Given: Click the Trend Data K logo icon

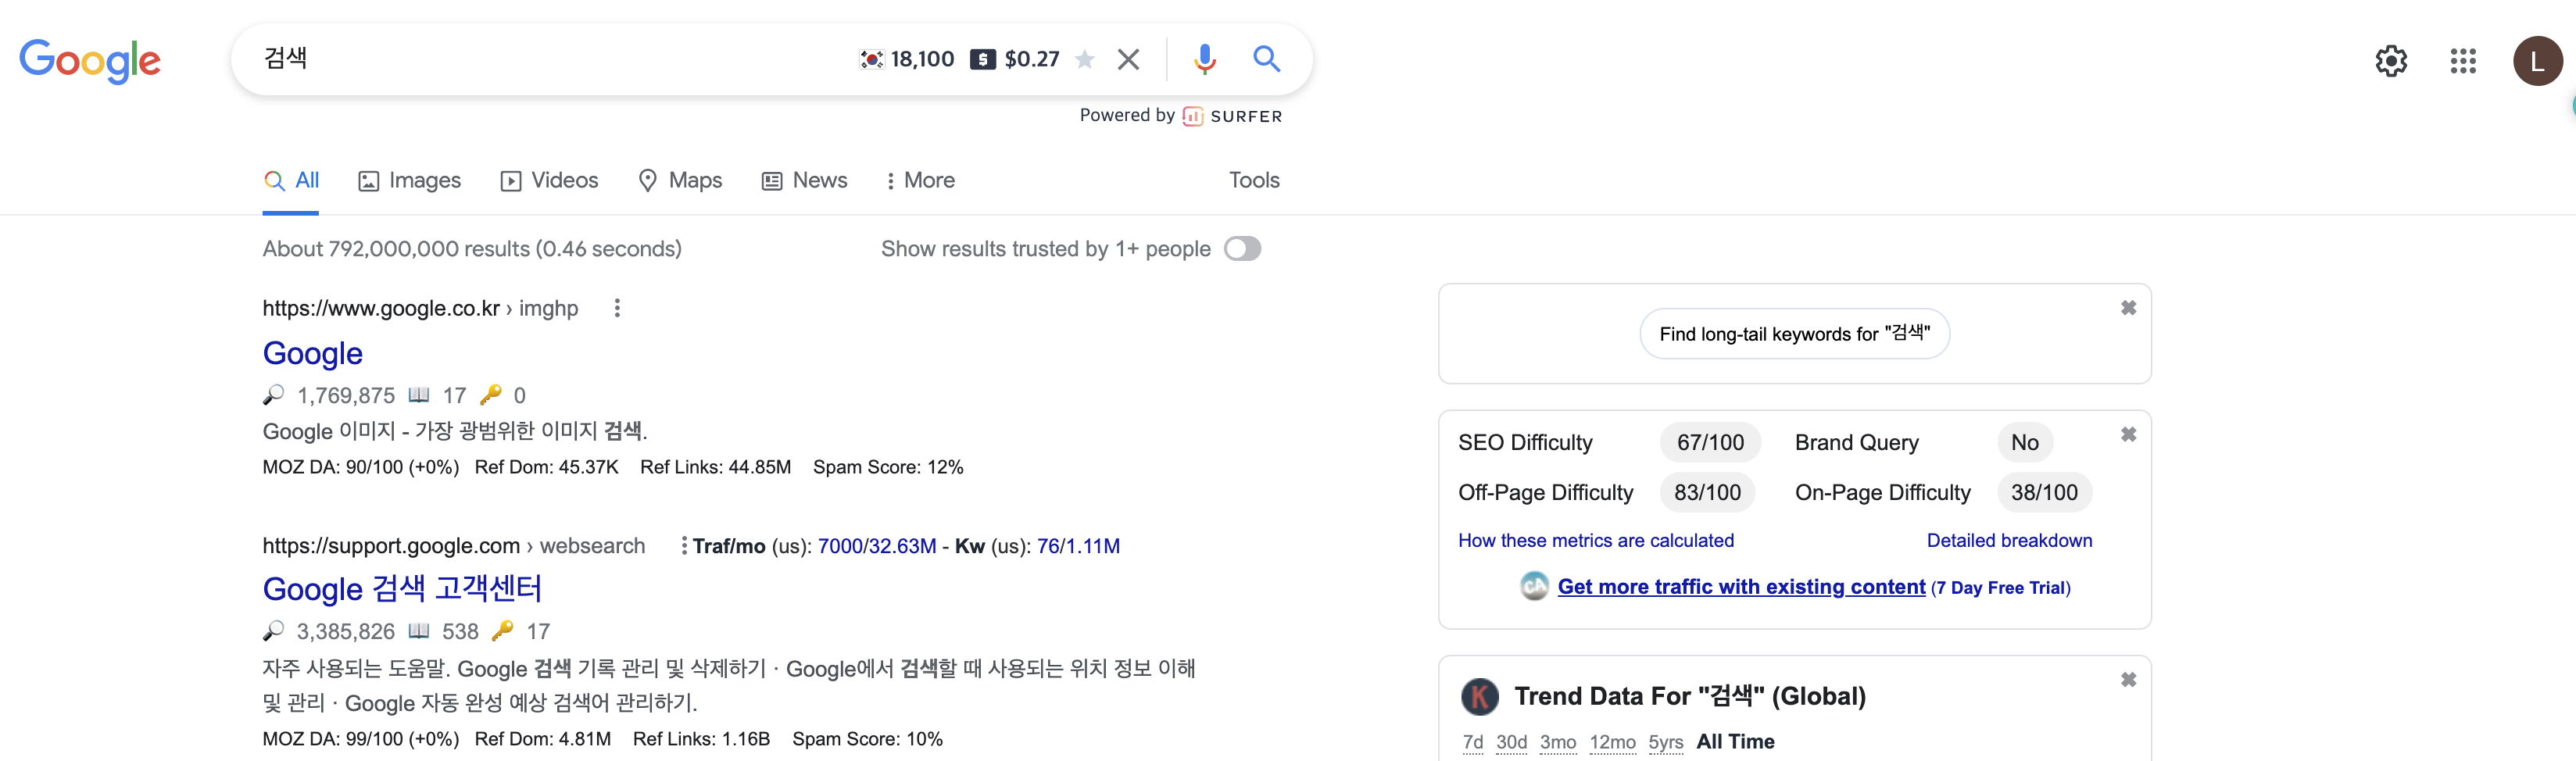Looking at the screenshot, I should [1480, 696].
